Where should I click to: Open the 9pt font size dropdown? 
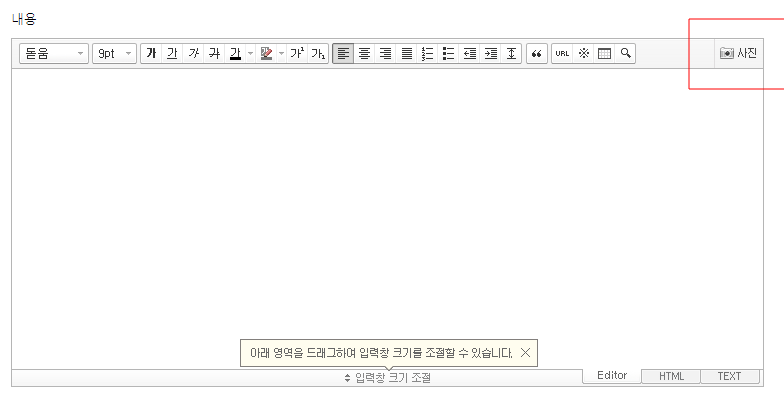pos(114,54)
